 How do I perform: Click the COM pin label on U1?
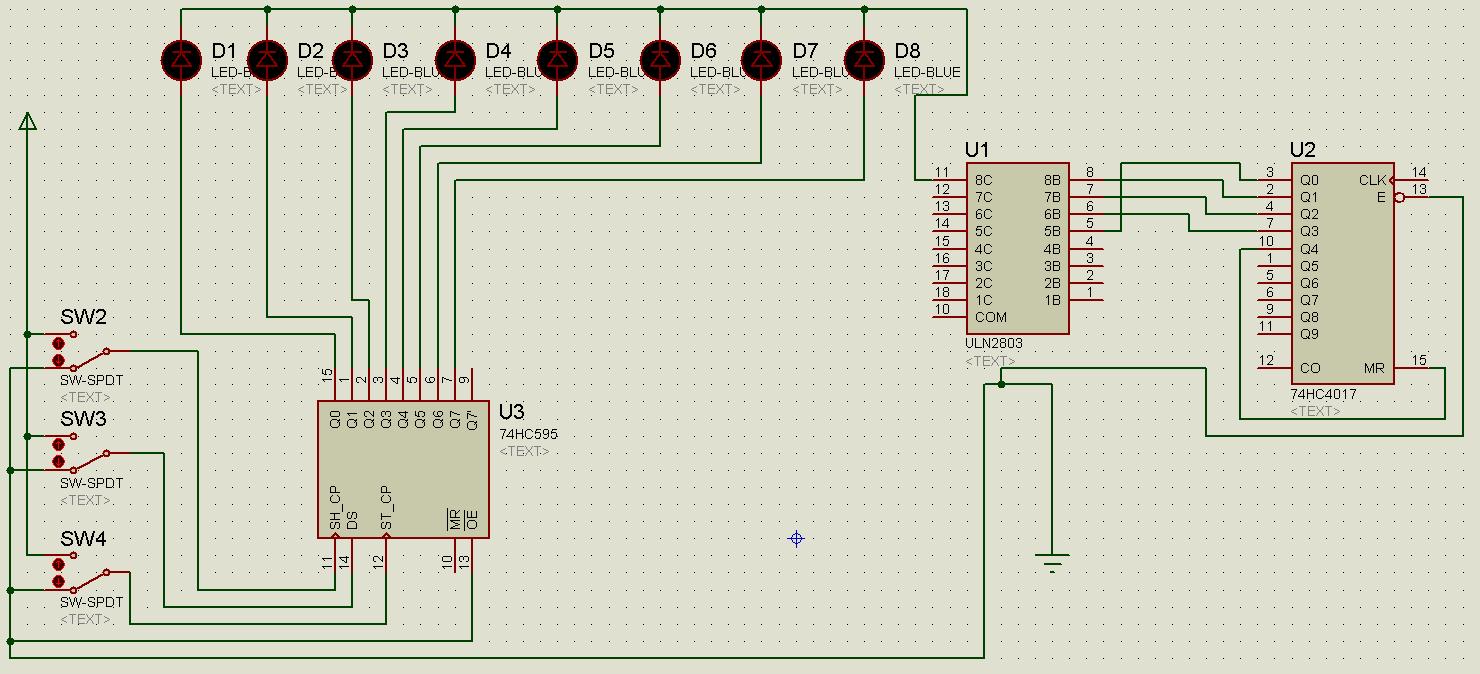coord(991,317)
